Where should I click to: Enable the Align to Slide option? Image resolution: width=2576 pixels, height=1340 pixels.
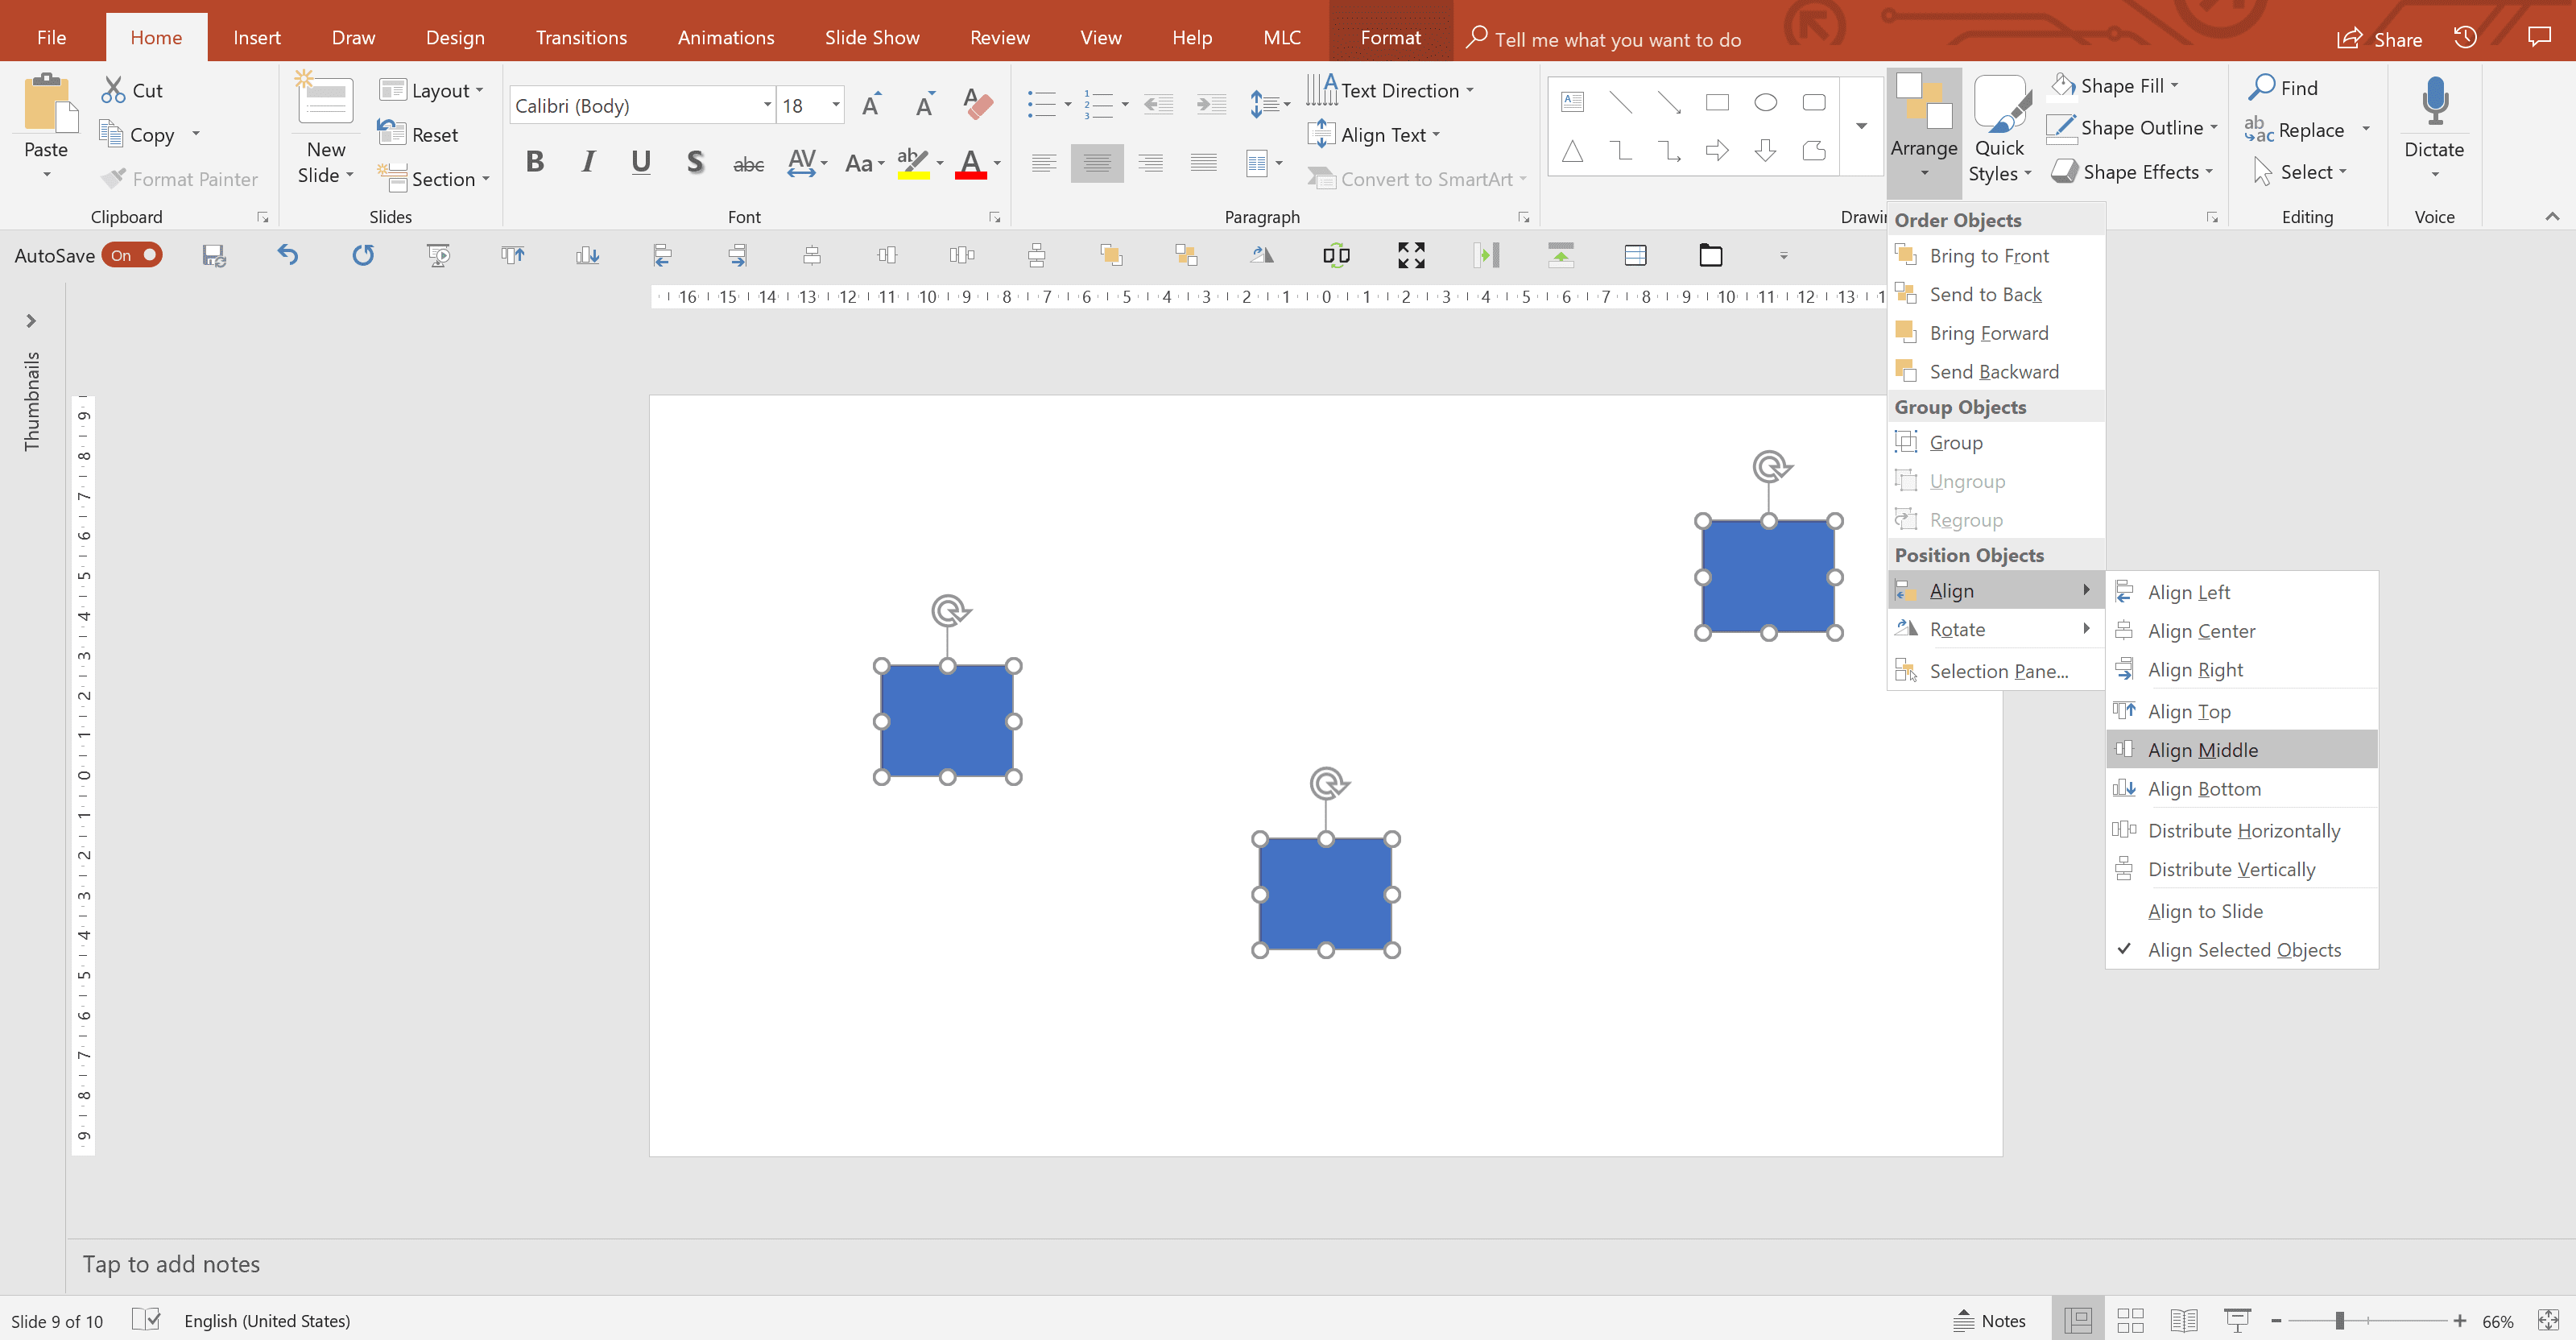tap(2242, 911)
